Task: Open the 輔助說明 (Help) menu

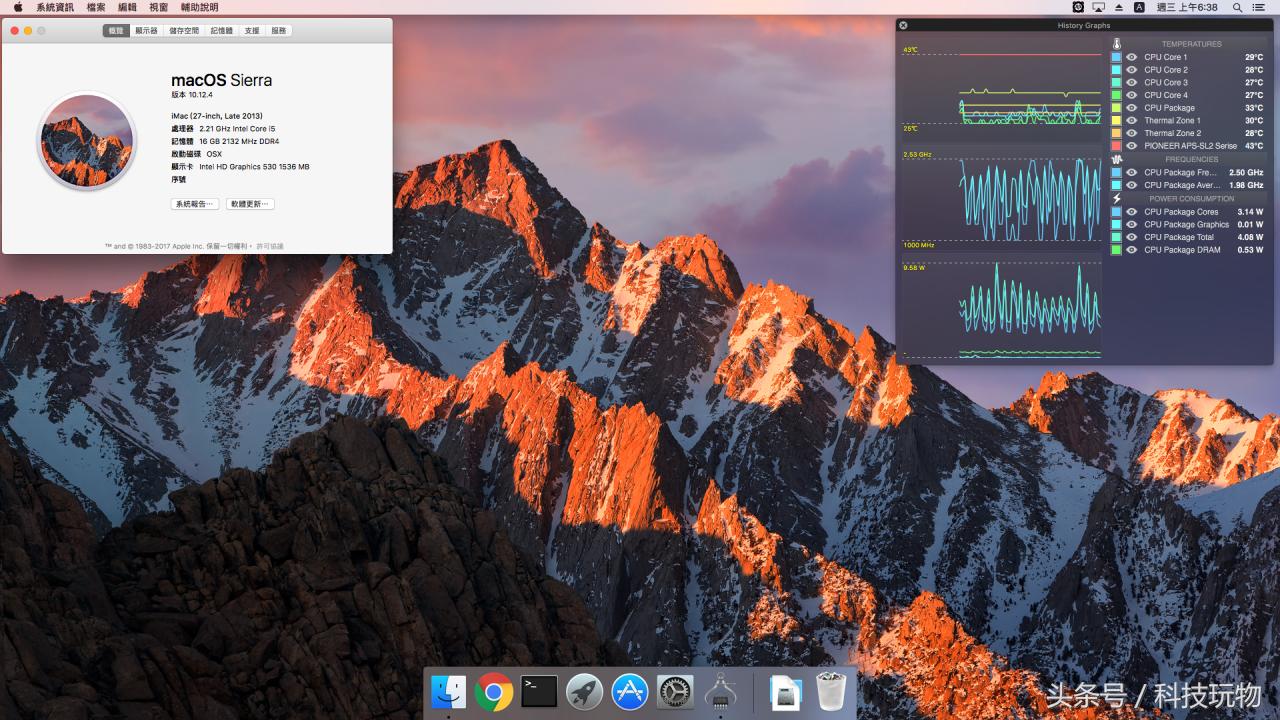Action: click(x=199, y=7)
